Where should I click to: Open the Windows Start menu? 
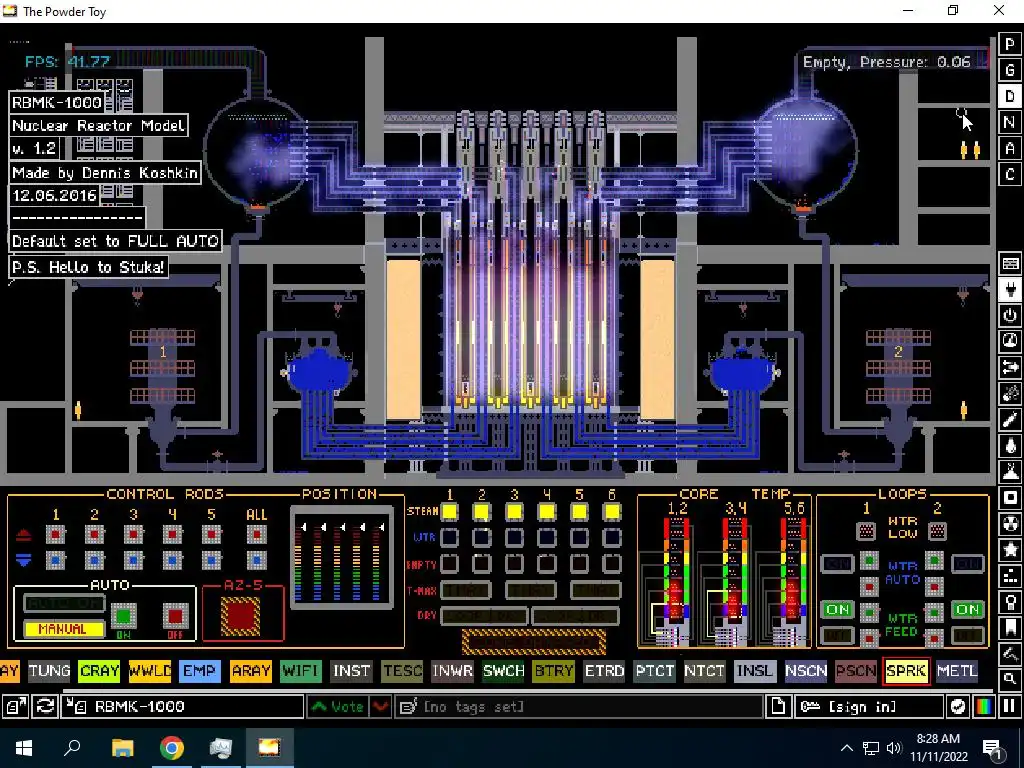tap(24, 748)
